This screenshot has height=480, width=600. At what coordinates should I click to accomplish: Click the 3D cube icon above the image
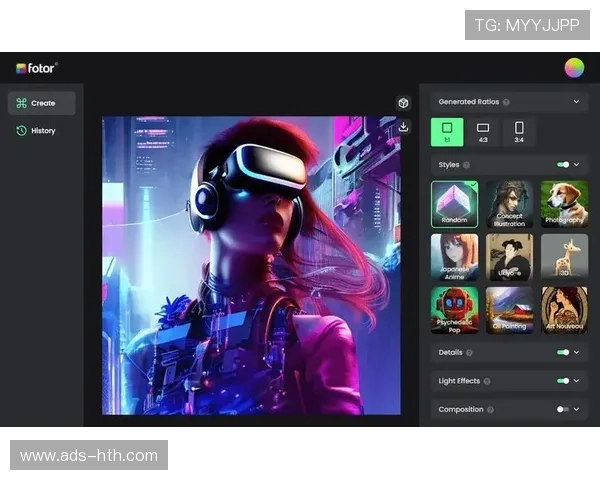pos(403,103)
